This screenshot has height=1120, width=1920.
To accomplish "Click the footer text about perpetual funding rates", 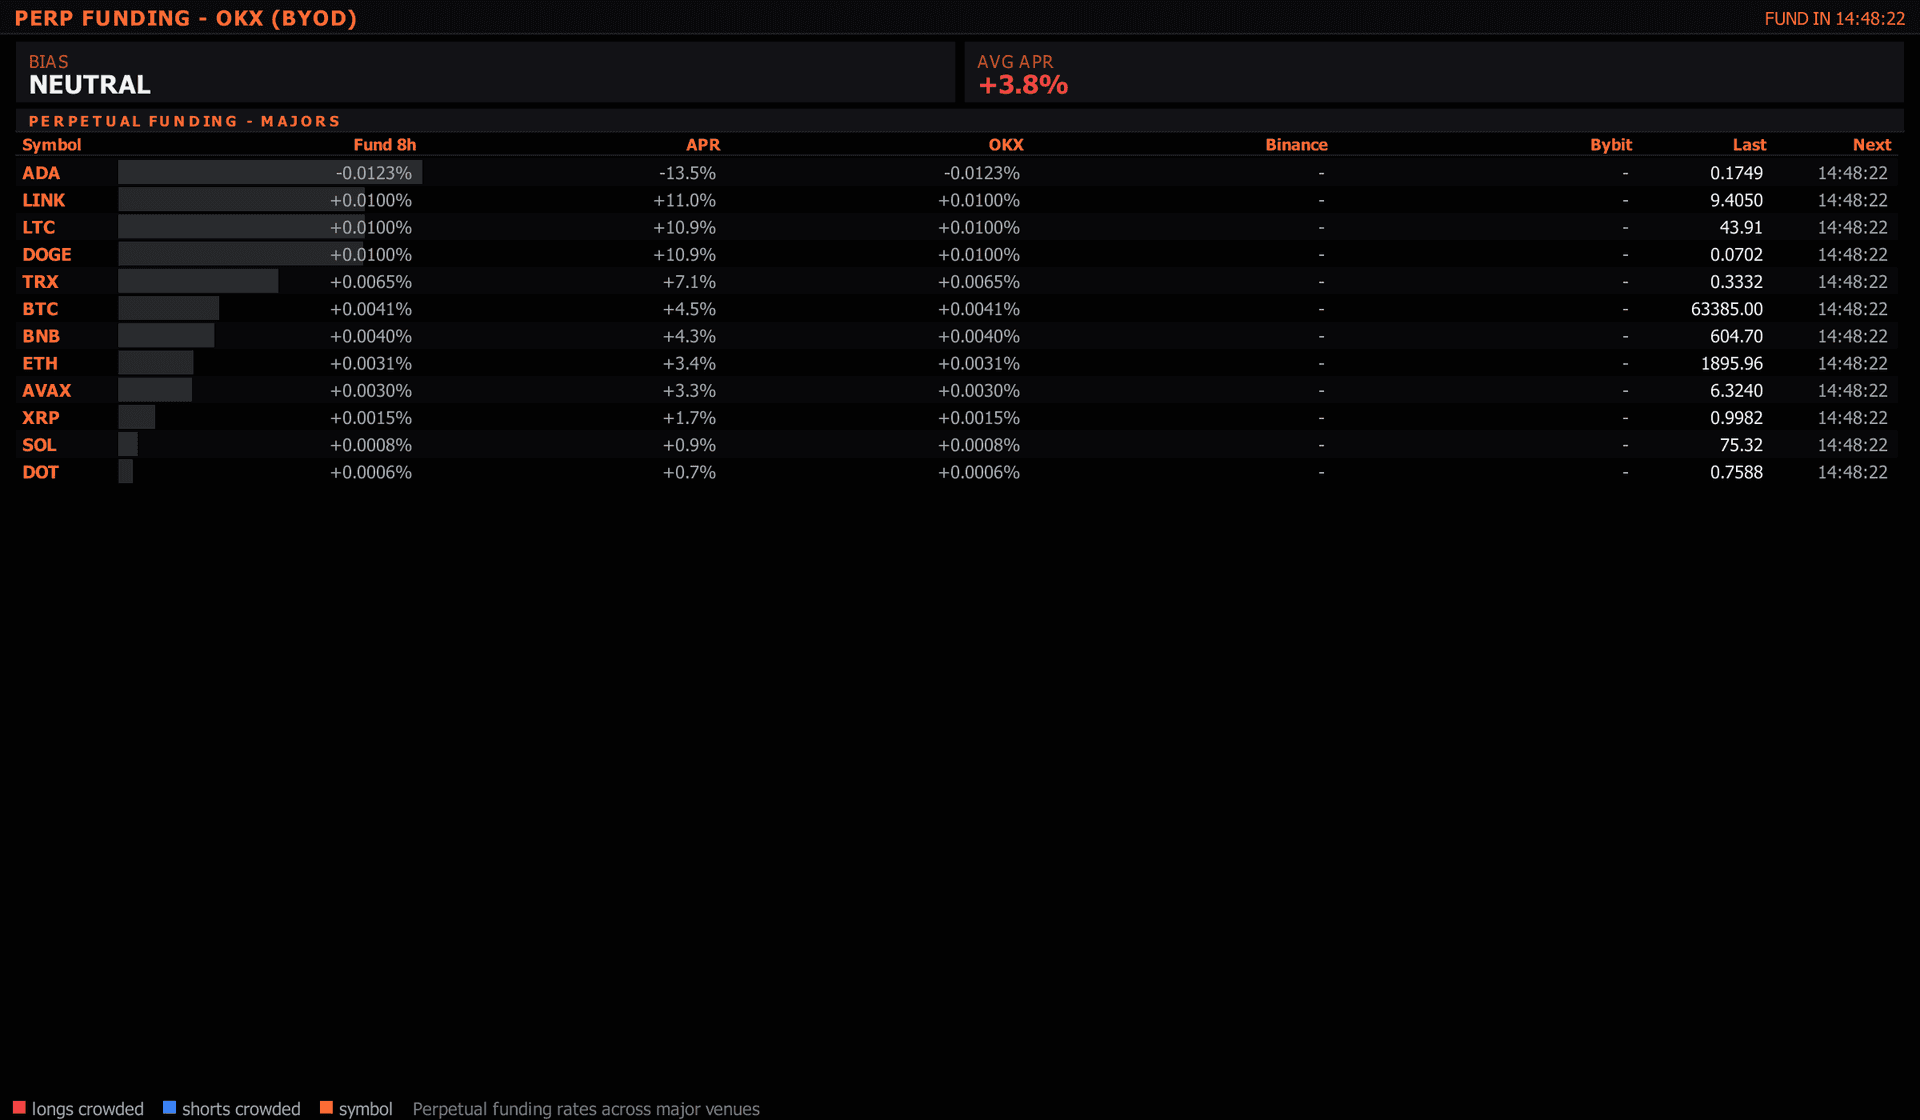I will tap(586, 1109).
